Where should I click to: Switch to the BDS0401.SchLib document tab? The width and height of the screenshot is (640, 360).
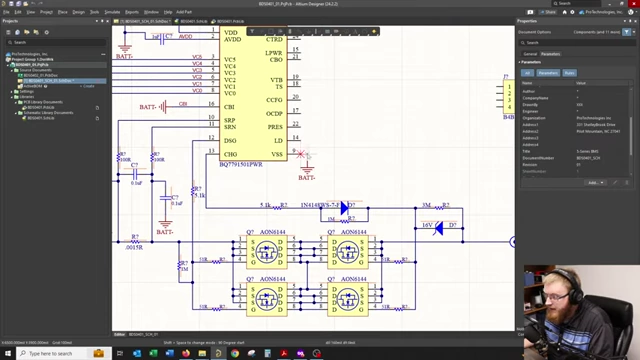[191, 21]
